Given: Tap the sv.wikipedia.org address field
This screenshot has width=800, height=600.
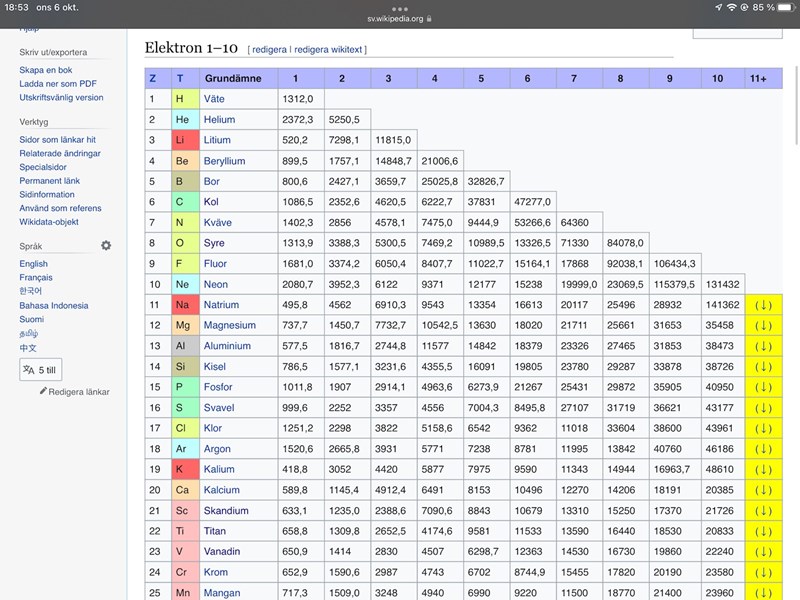Looking at the screenshot, I should [x=397, y=19].
